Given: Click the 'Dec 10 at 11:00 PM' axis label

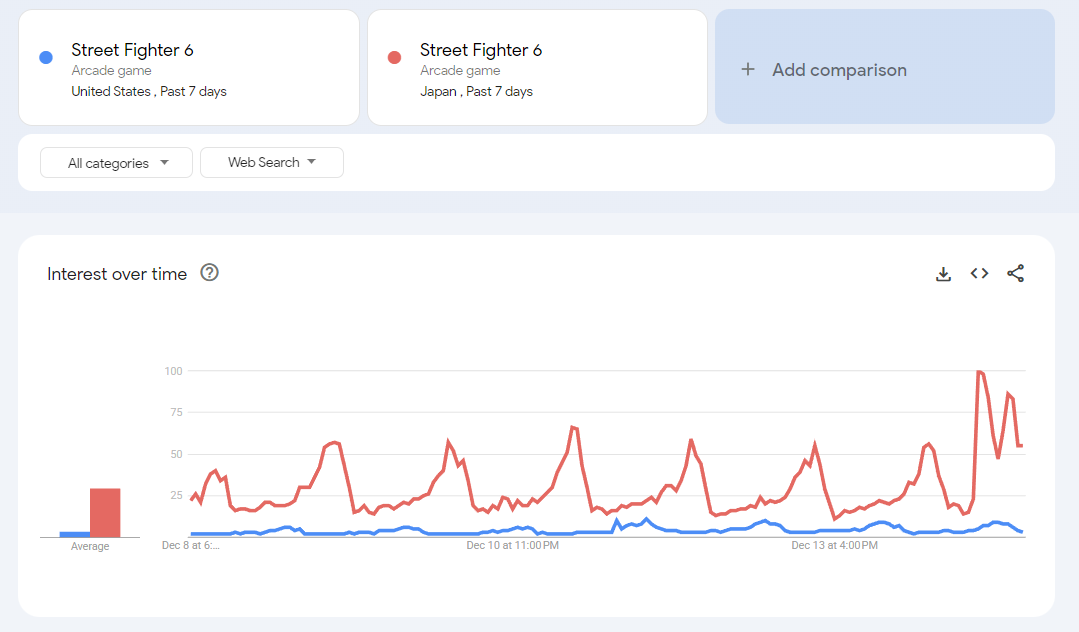Looking at the screenshot, I should tap(513, 545).
